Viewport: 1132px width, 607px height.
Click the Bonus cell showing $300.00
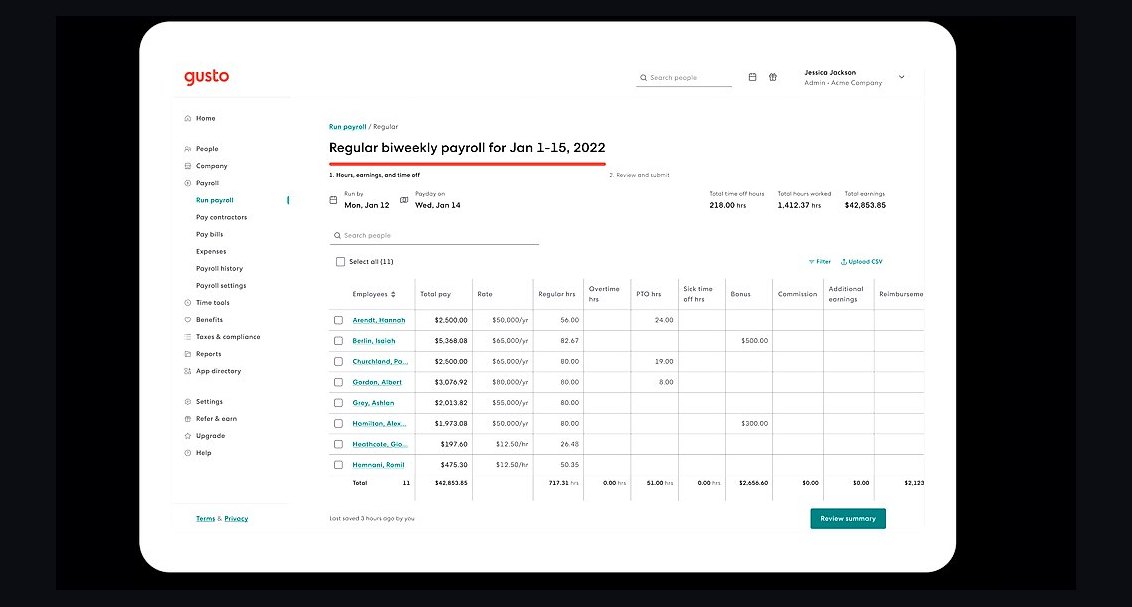pyautogui.click(x=749, y=424)
